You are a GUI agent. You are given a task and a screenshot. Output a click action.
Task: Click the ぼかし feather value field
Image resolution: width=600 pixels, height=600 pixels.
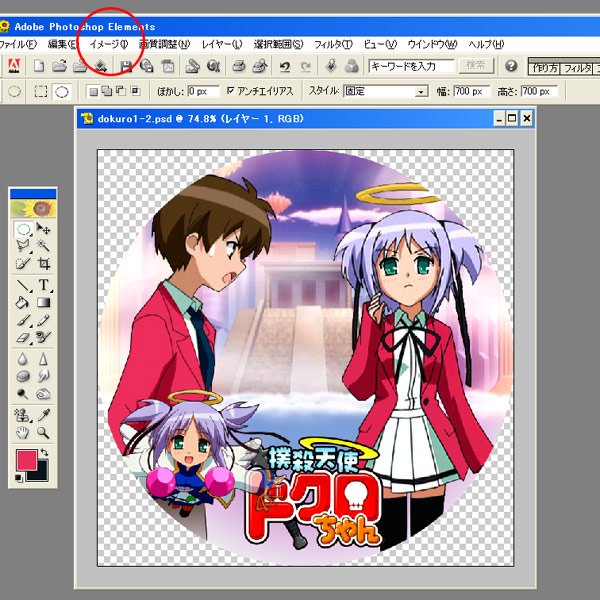tap(204, 91)
